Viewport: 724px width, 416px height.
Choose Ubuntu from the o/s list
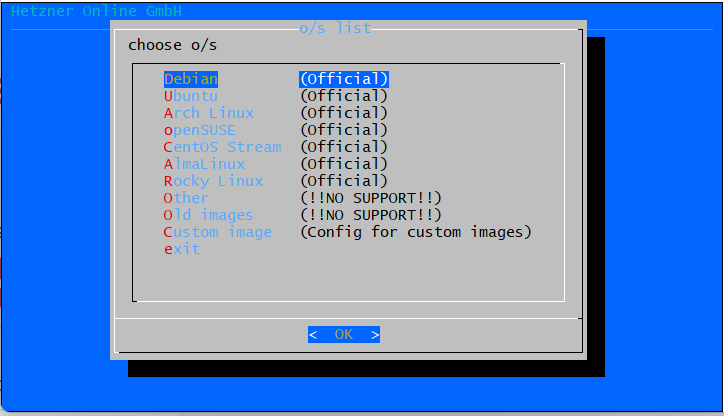click(191, 96)
